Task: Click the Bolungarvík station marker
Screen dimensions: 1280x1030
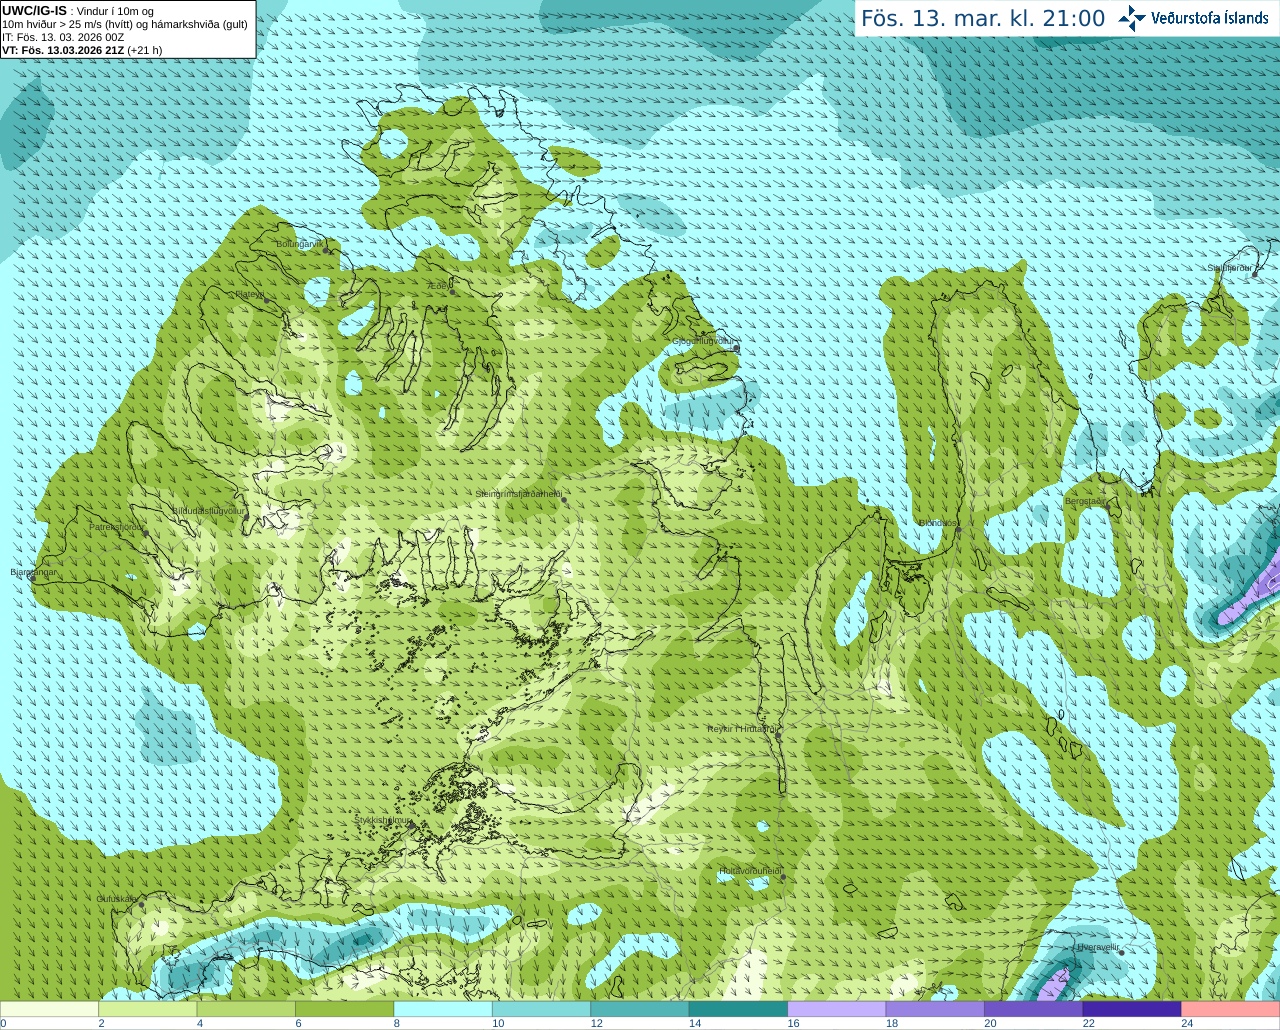Action: pyautogui.click(x=327, y=250)
